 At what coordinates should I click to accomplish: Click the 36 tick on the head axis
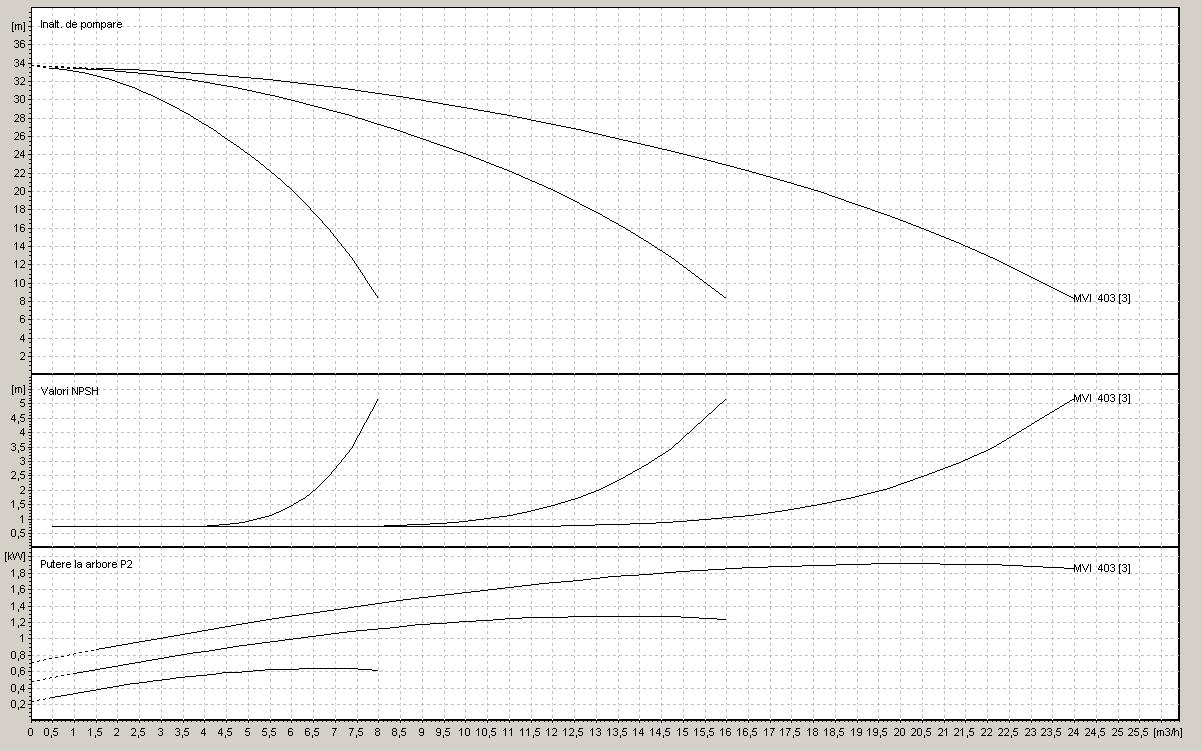[18, 44]
